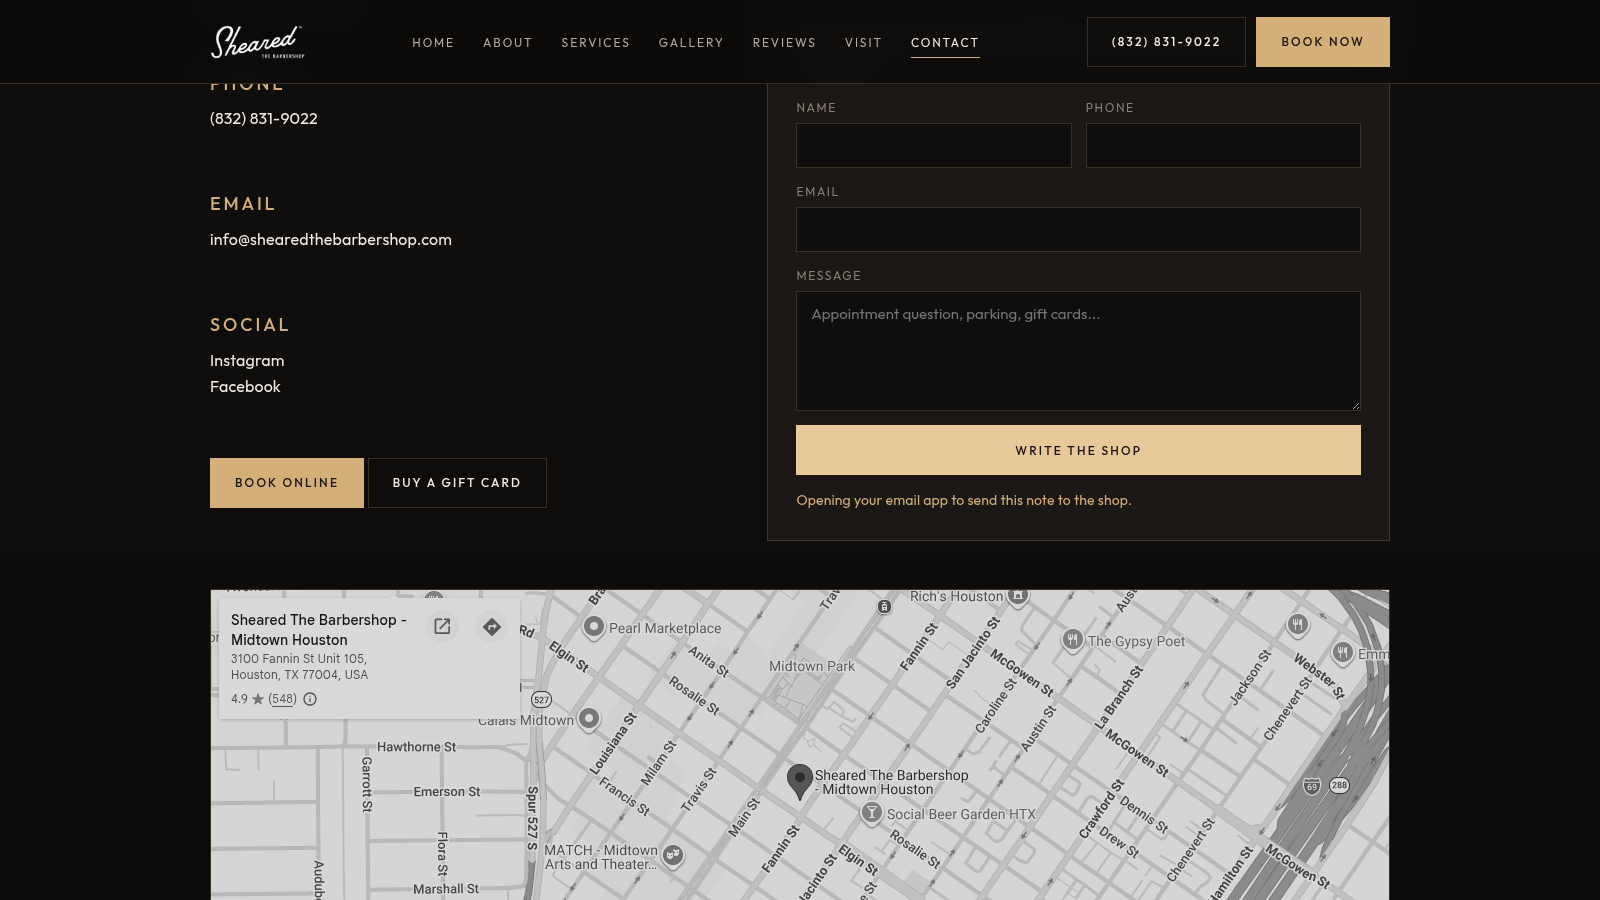Jump to Reviews section
The height and width of the screenshot is (900, 1600).
pos(784,43)
